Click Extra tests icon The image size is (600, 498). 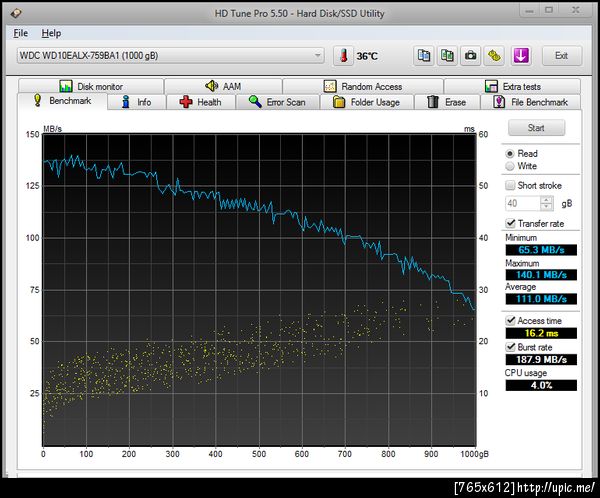click(x=491, y=86)
